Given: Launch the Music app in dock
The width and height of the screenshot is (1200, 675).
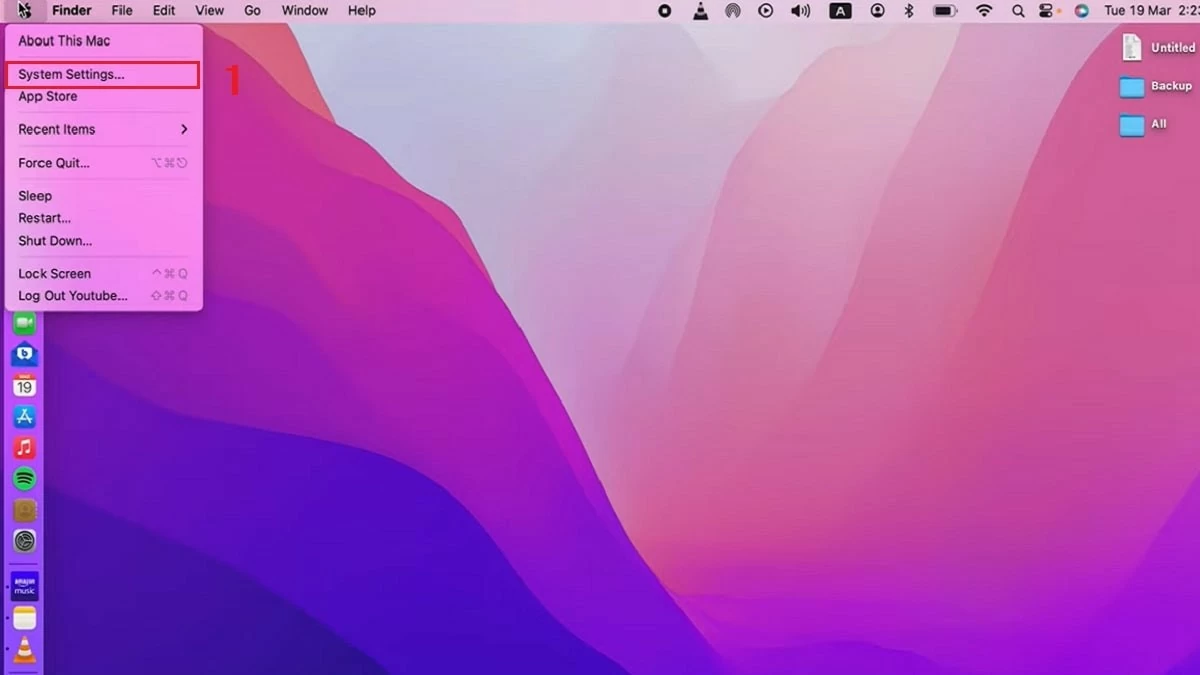Looking at the screenshot, I should 24,448.
